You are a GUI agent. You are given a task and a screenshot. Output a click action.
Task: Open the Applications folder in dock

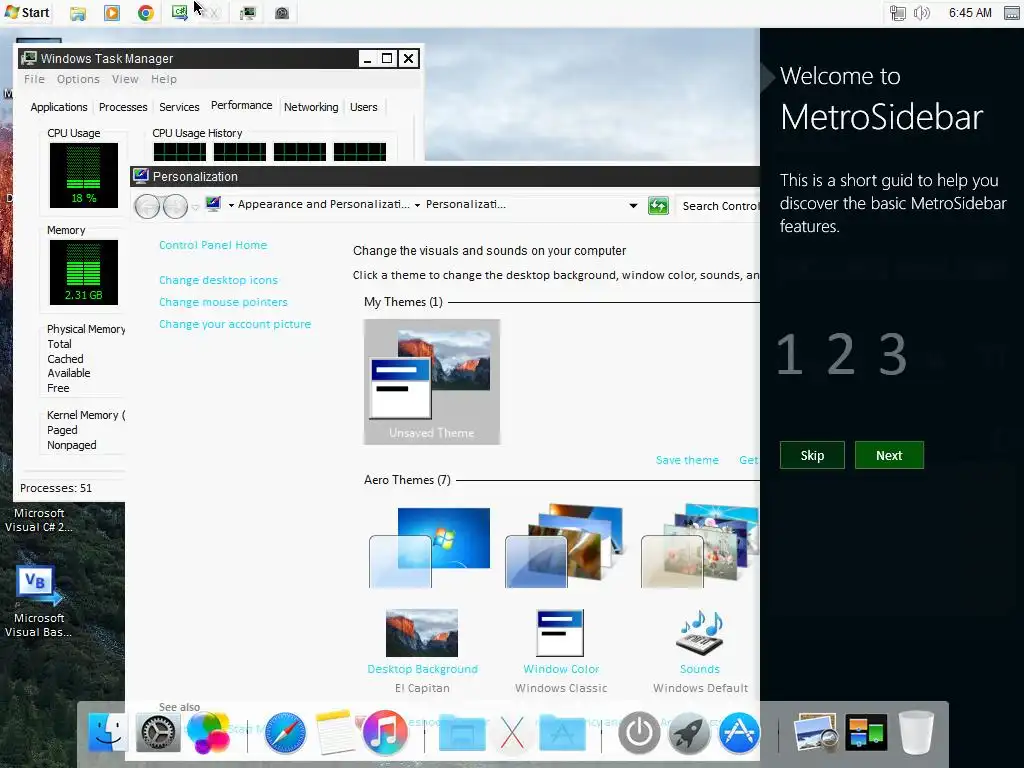pos(562,732)
